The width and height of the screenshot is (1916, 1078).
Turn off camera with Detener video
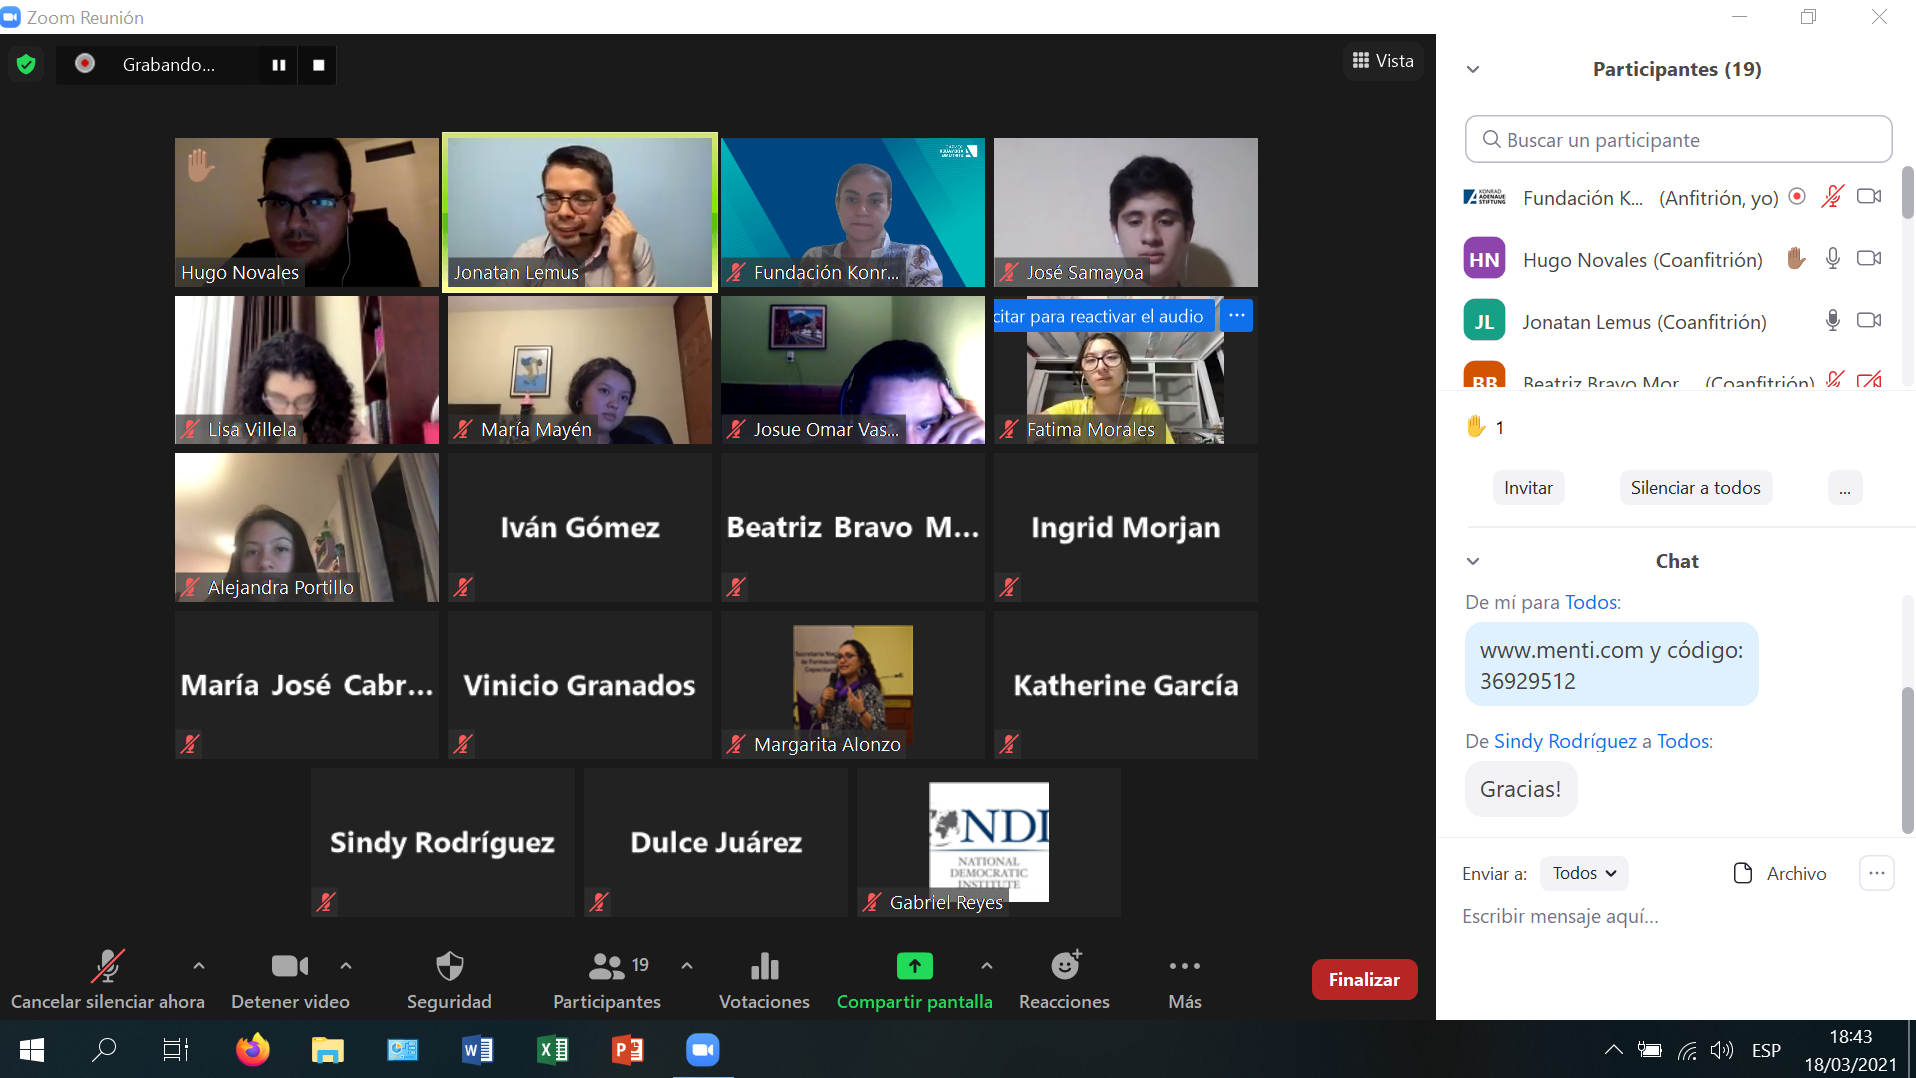click(x=289, y=967)
